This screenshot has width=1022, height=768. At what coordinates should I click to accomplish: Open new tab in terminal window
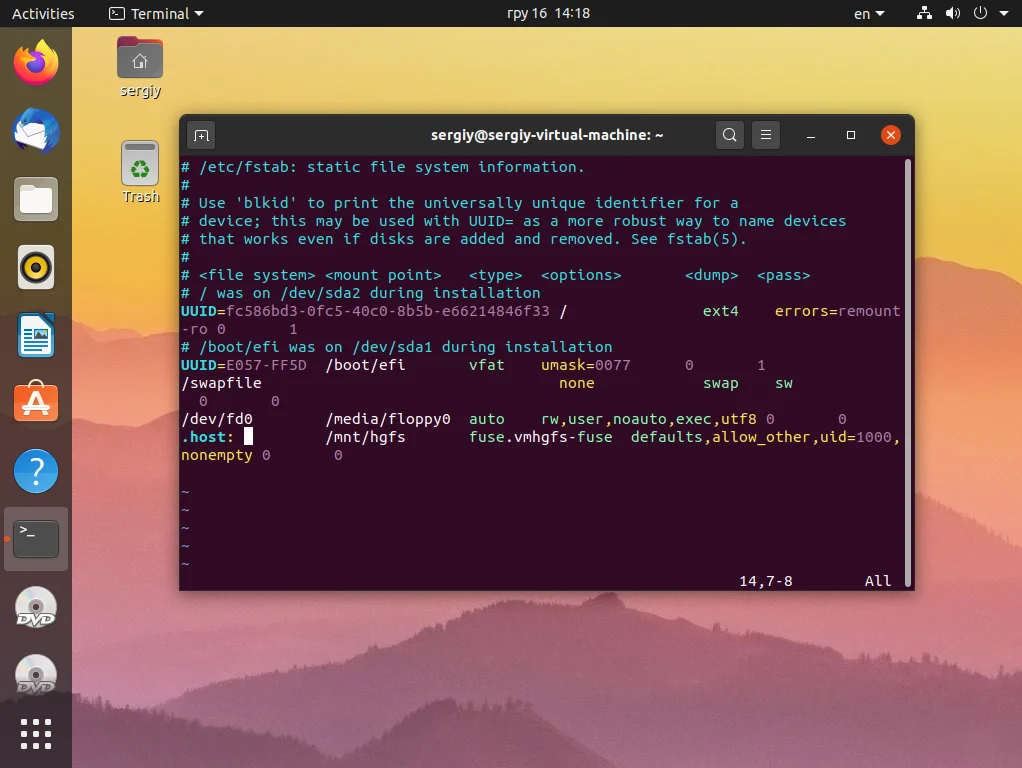coord(201,135)
